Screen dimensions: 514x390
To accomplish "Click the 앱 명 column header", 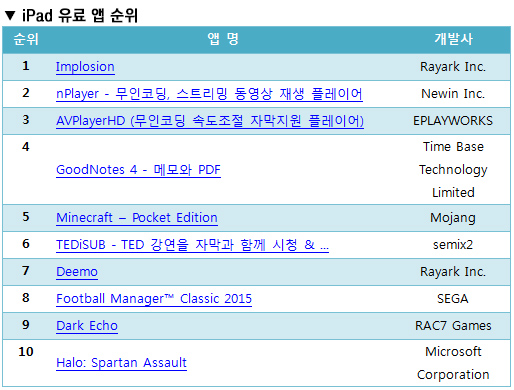I will pos(223,39).
